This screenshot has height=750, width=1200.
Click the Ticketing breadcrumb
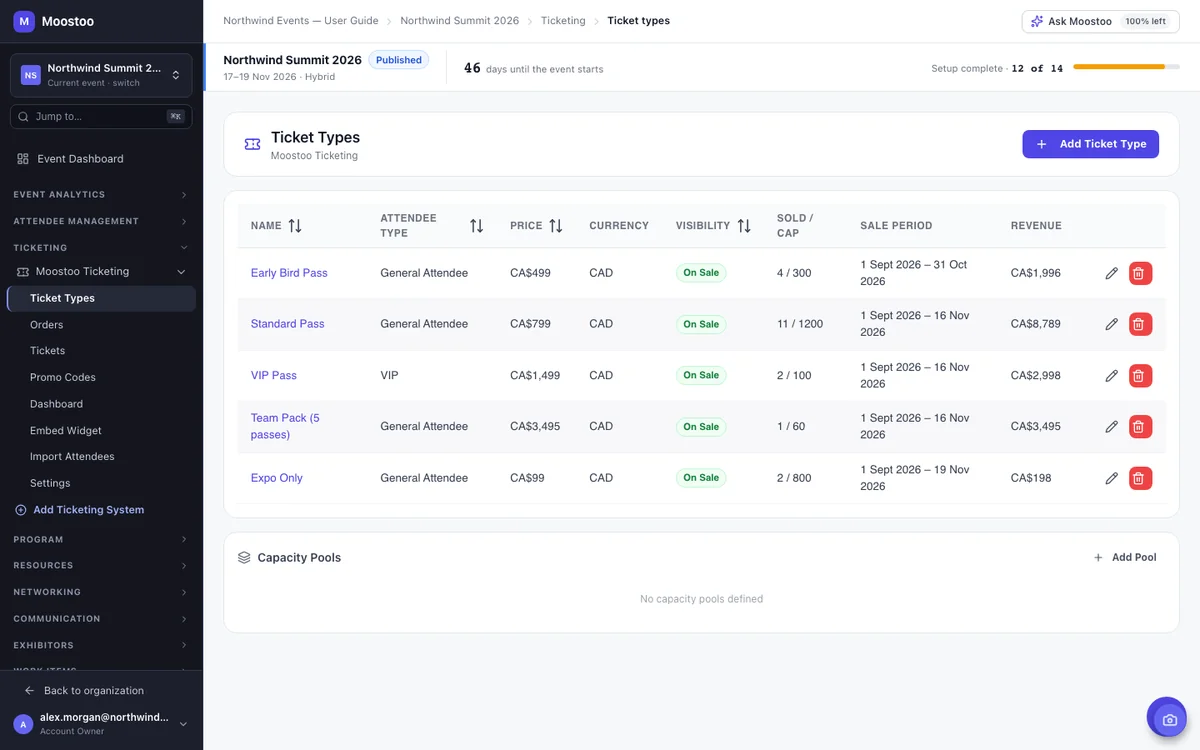click(563, 21)
